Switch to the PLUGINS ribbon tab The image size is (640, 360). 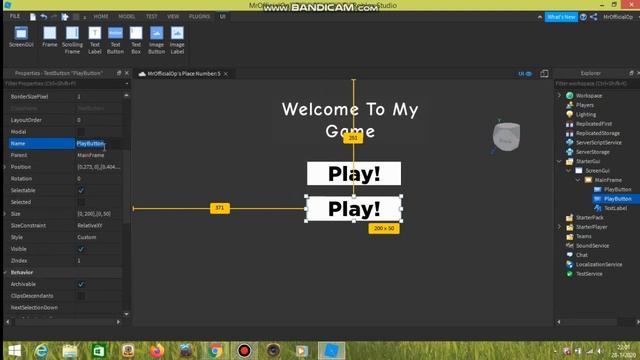click(x=199, y=16)
